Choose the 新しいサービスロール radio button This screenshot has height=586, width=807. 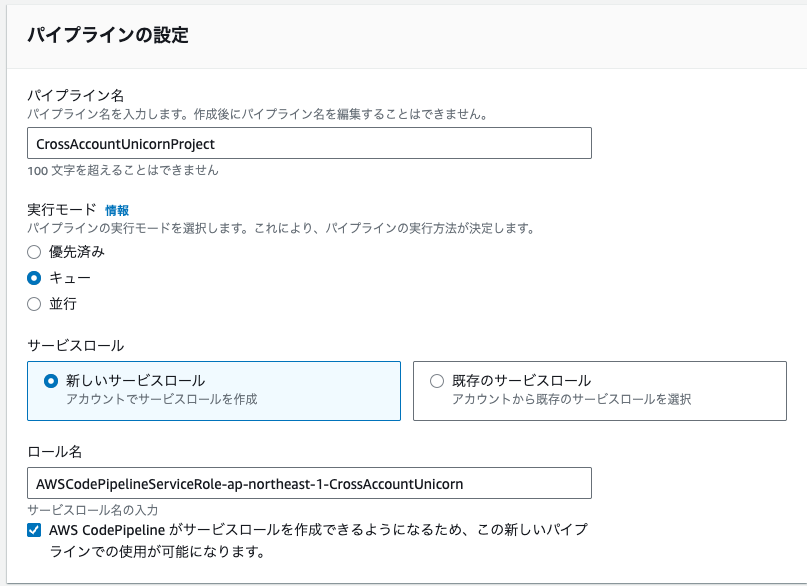pyautogui.click(x=51, y=381)
